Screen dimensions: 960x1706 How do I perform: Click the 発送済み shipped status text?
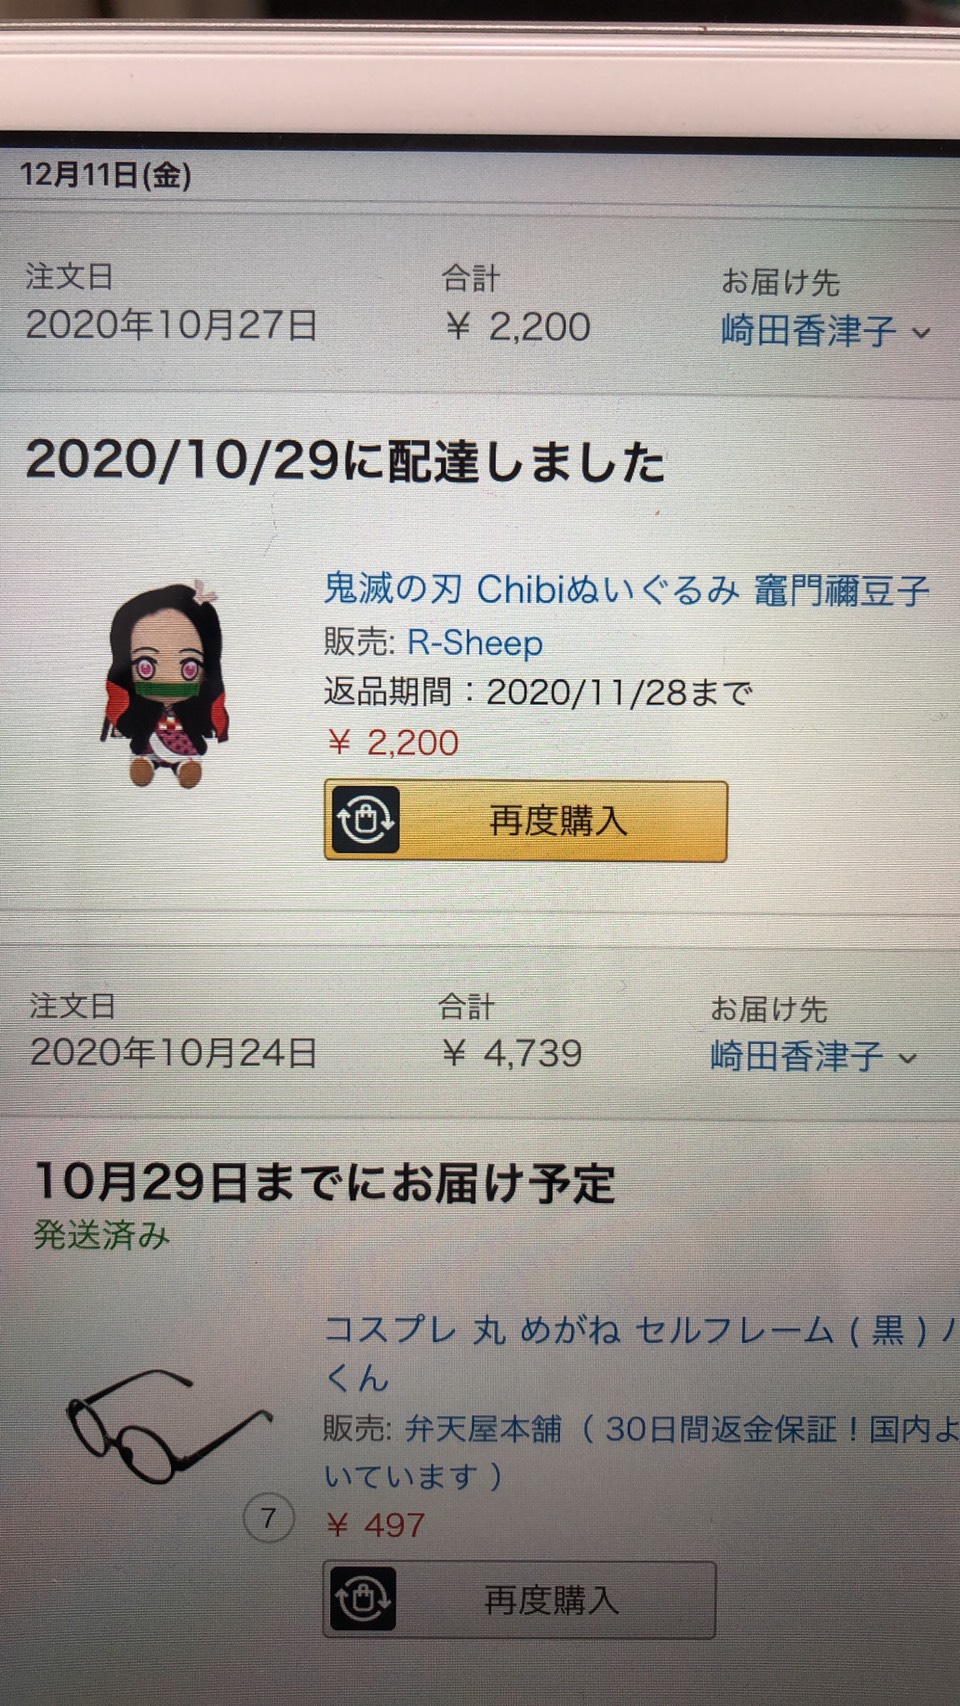101,1236
